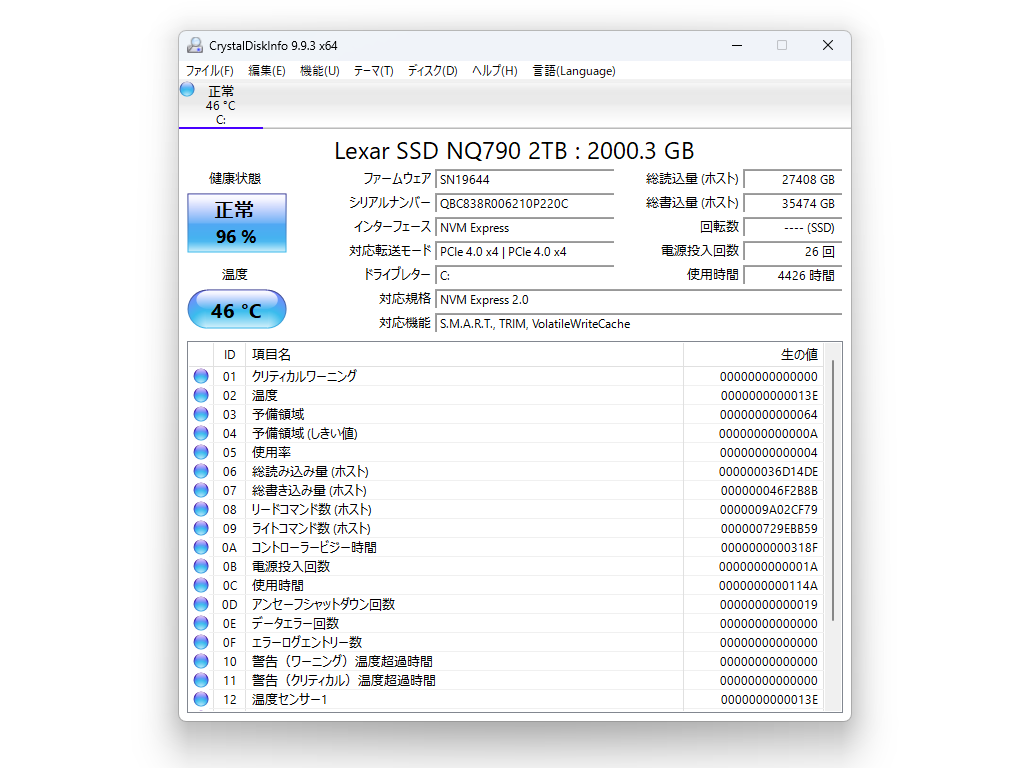Click status orb for row 0C 使用時間
The image size is (1024, 768).
(201, 585)
